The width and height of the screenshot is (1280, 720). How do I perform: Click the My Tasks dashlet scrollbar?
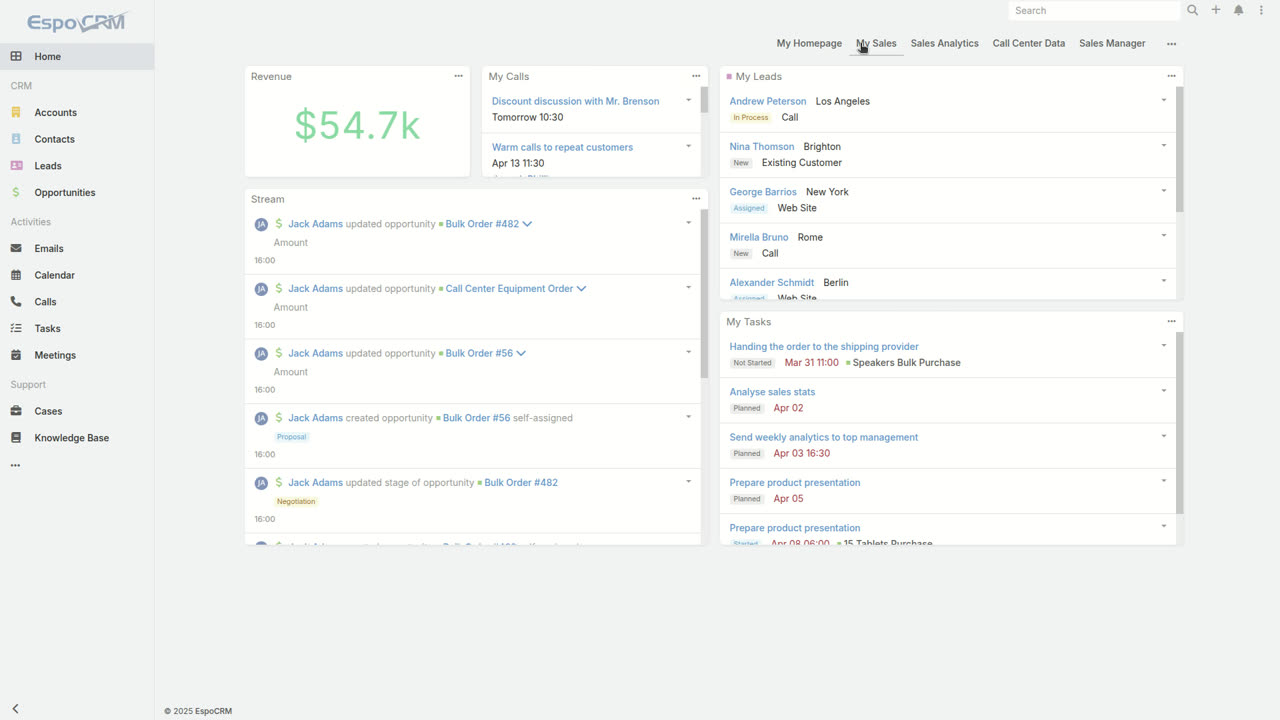point(1180,423)
